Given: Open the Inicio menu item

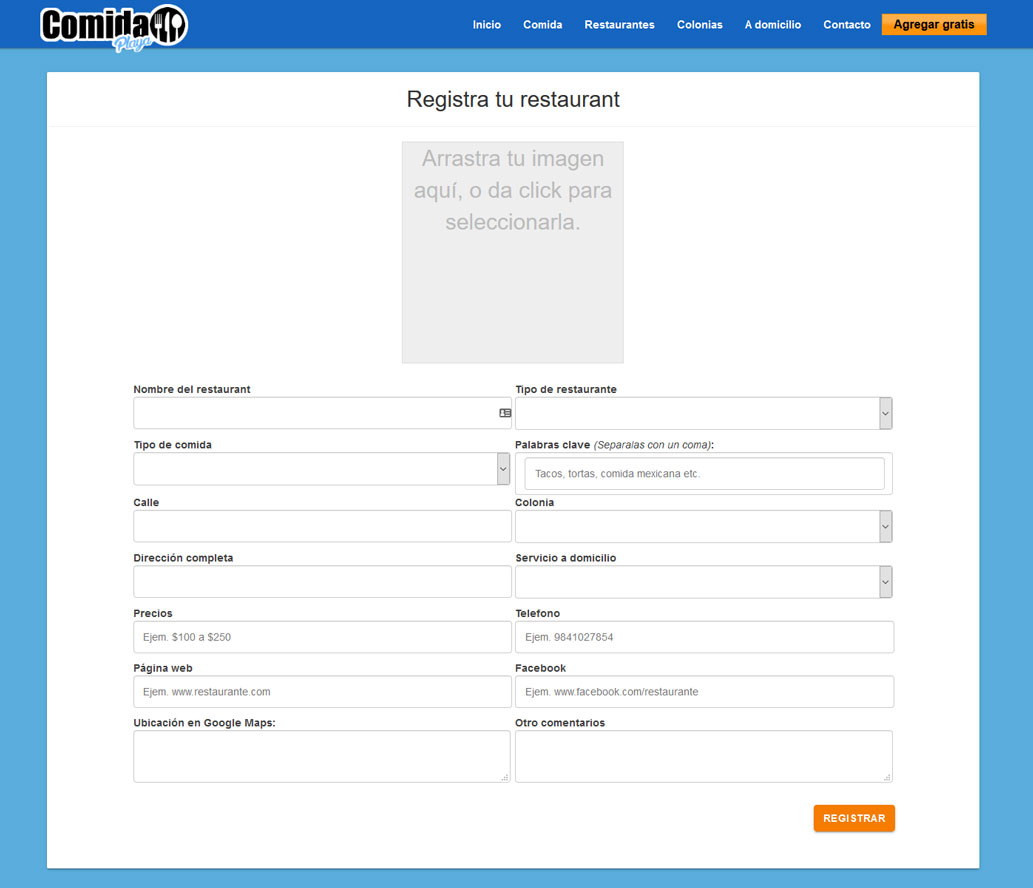Looking at the screenshot, I should point(487,25).
